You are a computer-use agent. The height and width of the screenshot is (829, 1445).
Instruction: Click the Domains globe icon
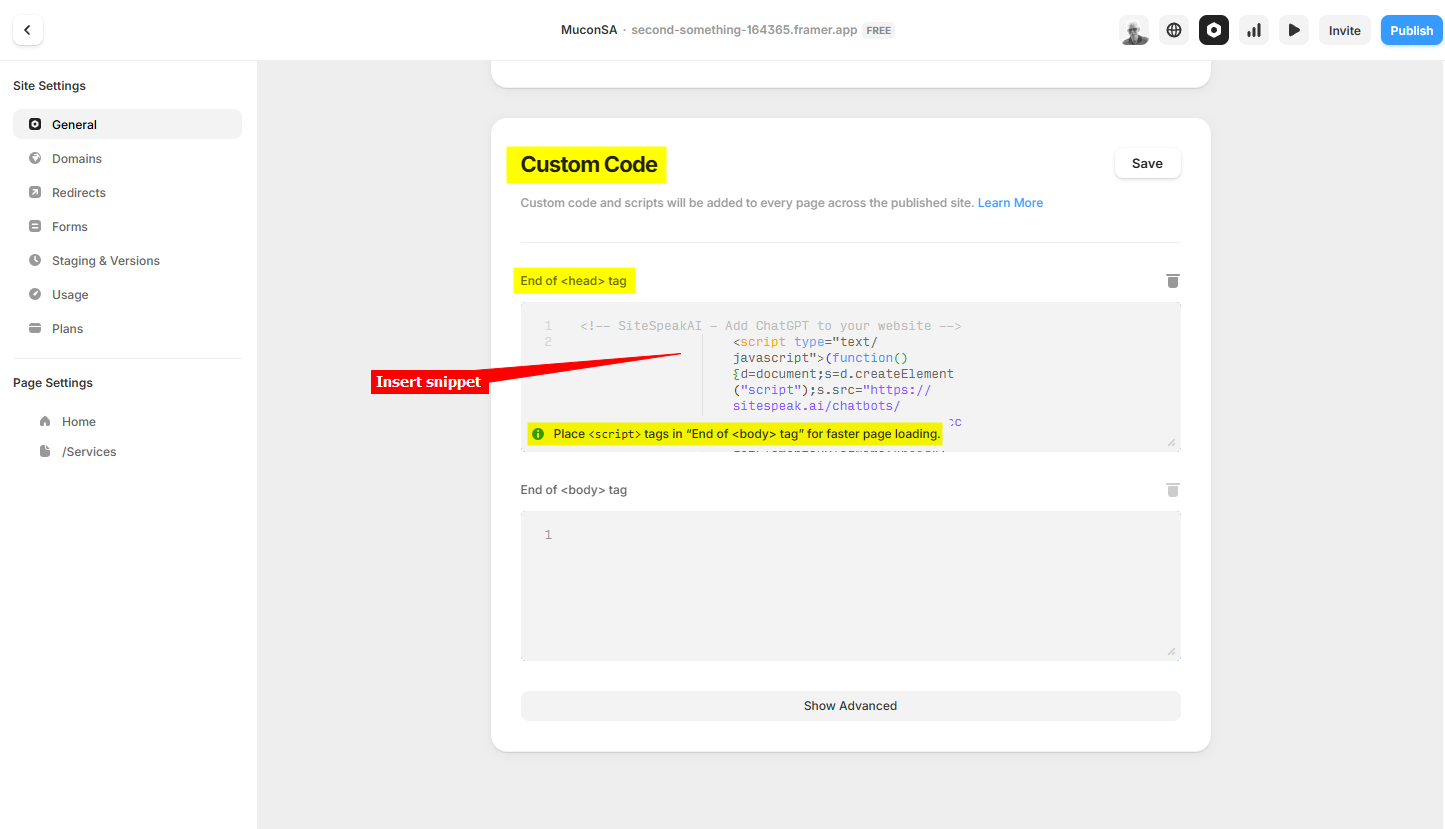pos(35,159)
